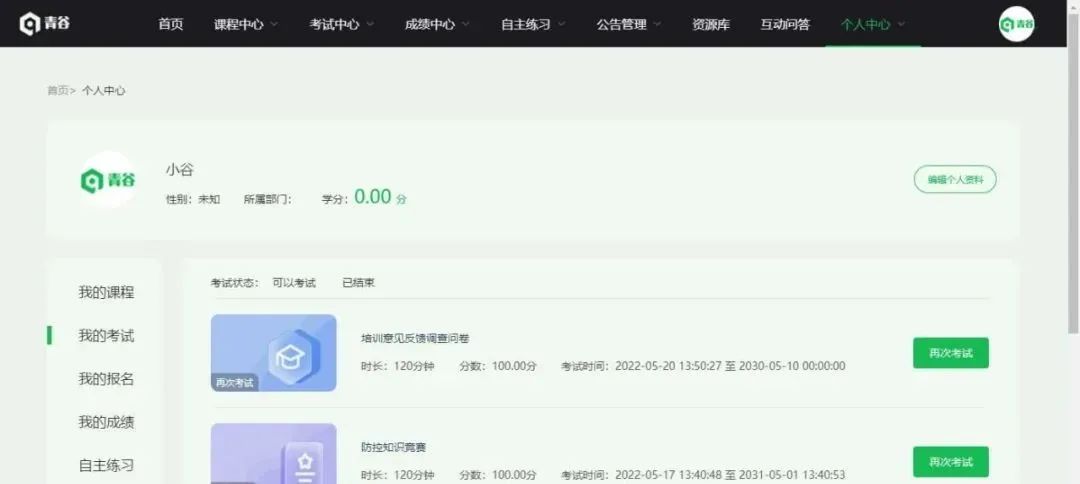Click 编辑个人资料 button
The width and height of the screenshot is (1080, 484).
(955, 180)
